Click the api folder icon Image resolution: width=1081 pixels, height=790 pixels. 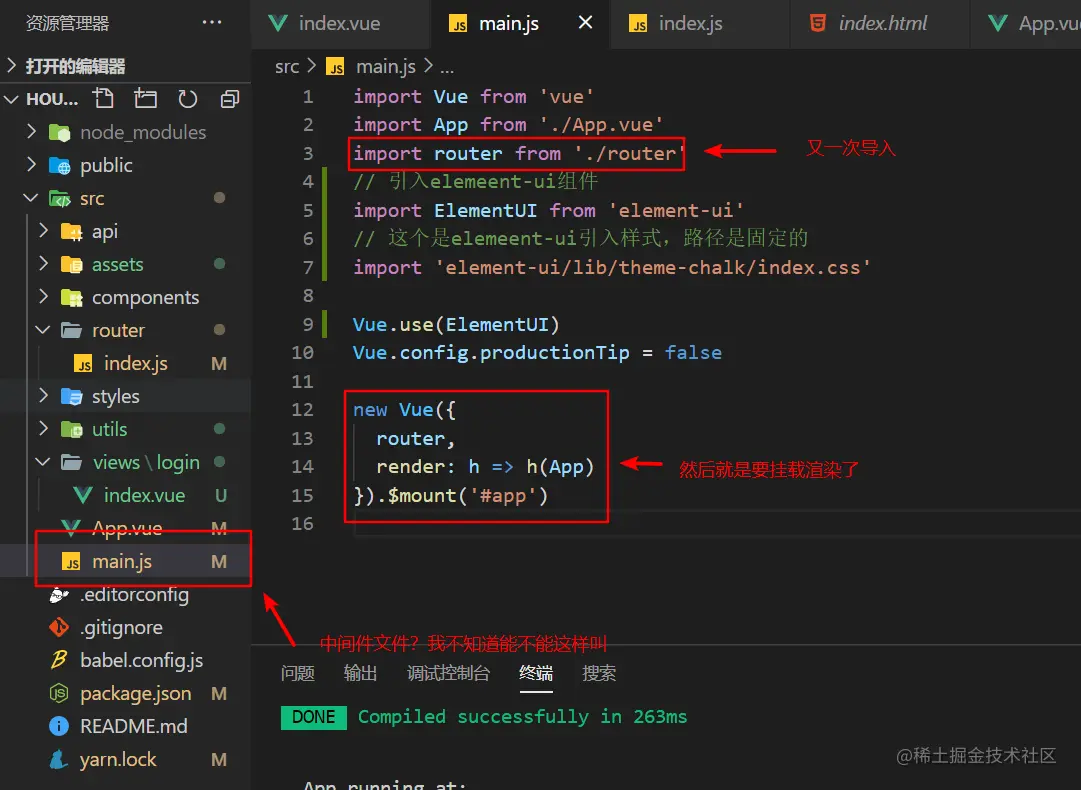point(72,232)
